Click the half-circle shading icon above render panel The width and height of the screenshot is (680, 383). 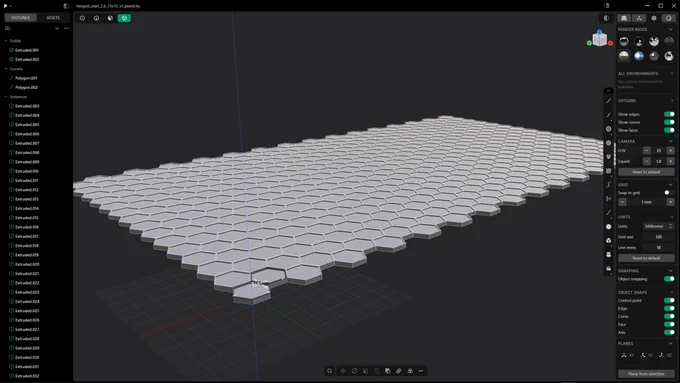[x=606, y=18]
